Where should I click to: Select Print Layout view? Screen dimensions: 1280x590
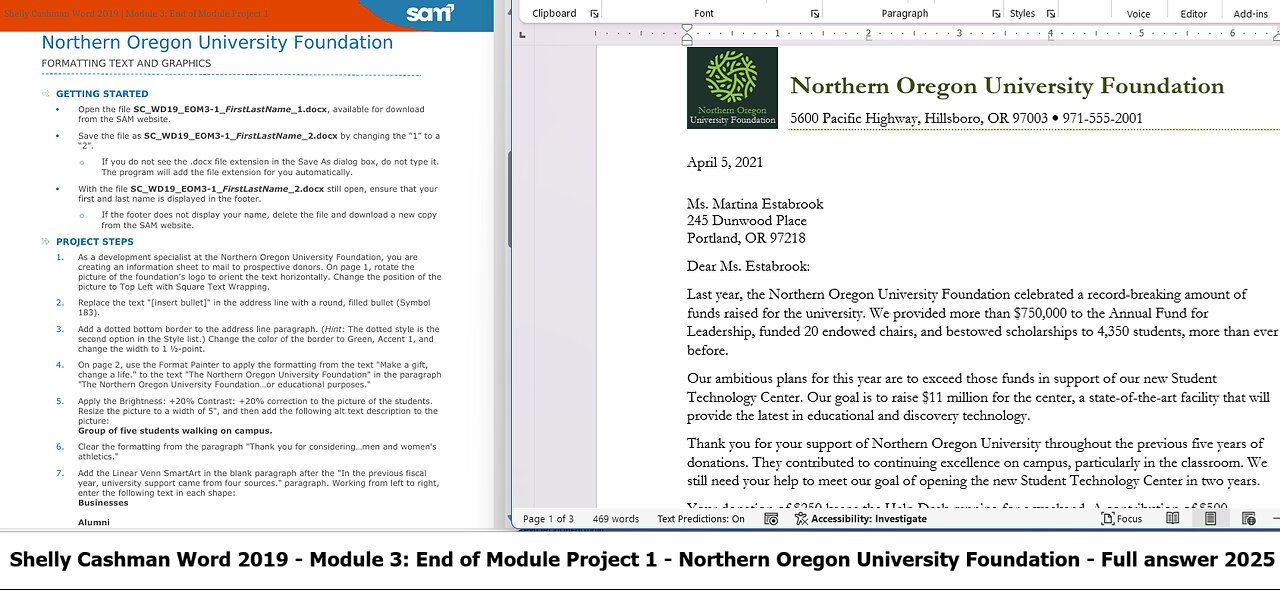pyautogui.click(x=1210, y=519)
